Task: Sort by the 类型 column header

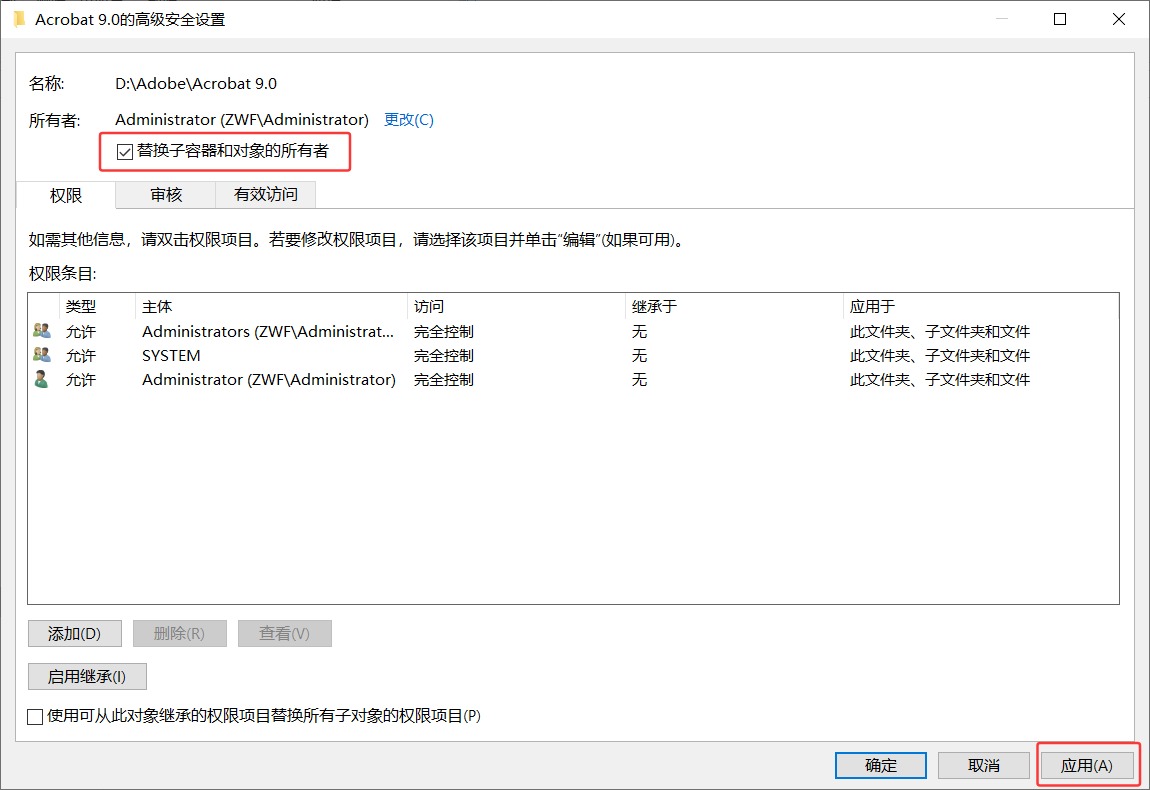Action: [x=97, y=307]
